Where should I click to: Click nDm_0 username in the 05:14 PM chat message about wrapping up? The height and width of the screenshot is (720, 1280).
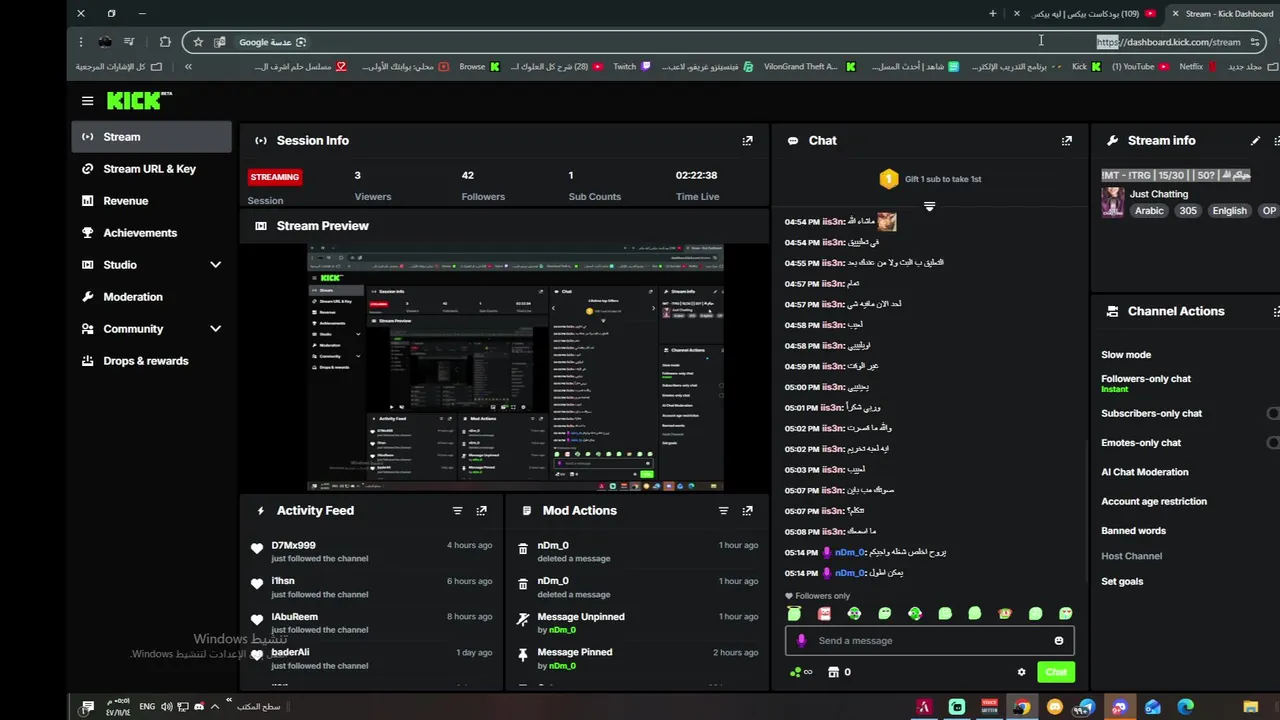(x=850, y=553)
